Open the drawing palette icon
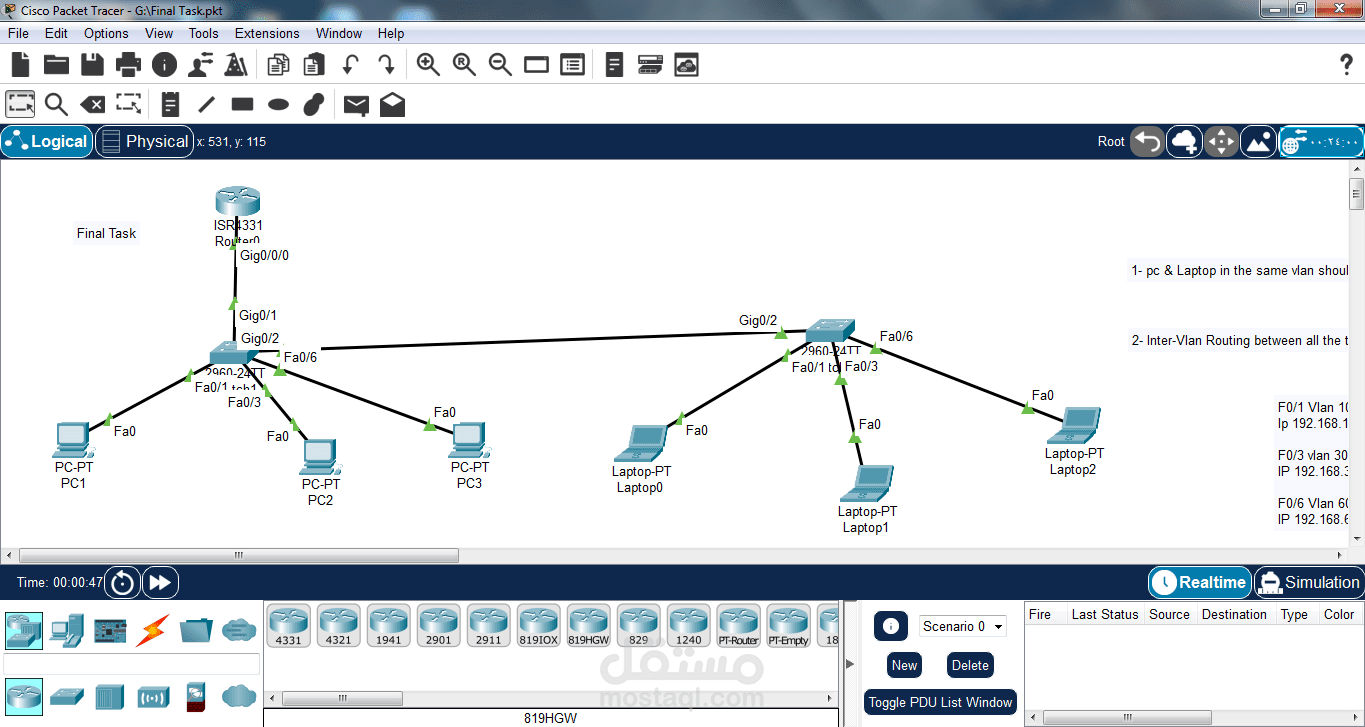This screenshot has width=1365, height=727. [x=537, y=65]
